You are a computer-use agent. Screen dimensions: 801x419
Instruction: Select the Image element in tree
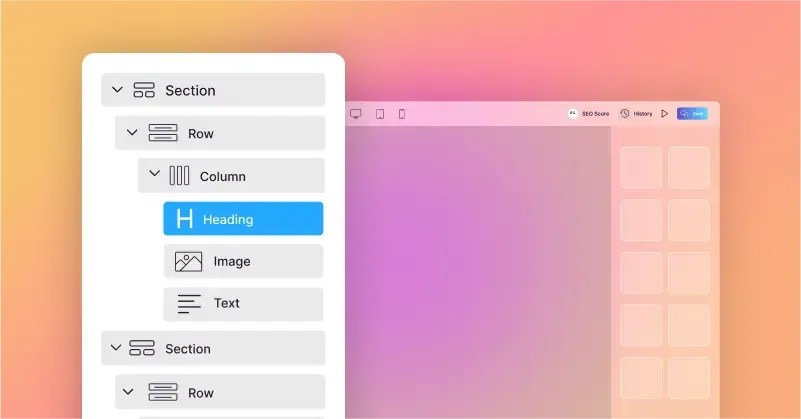(243, 261)
